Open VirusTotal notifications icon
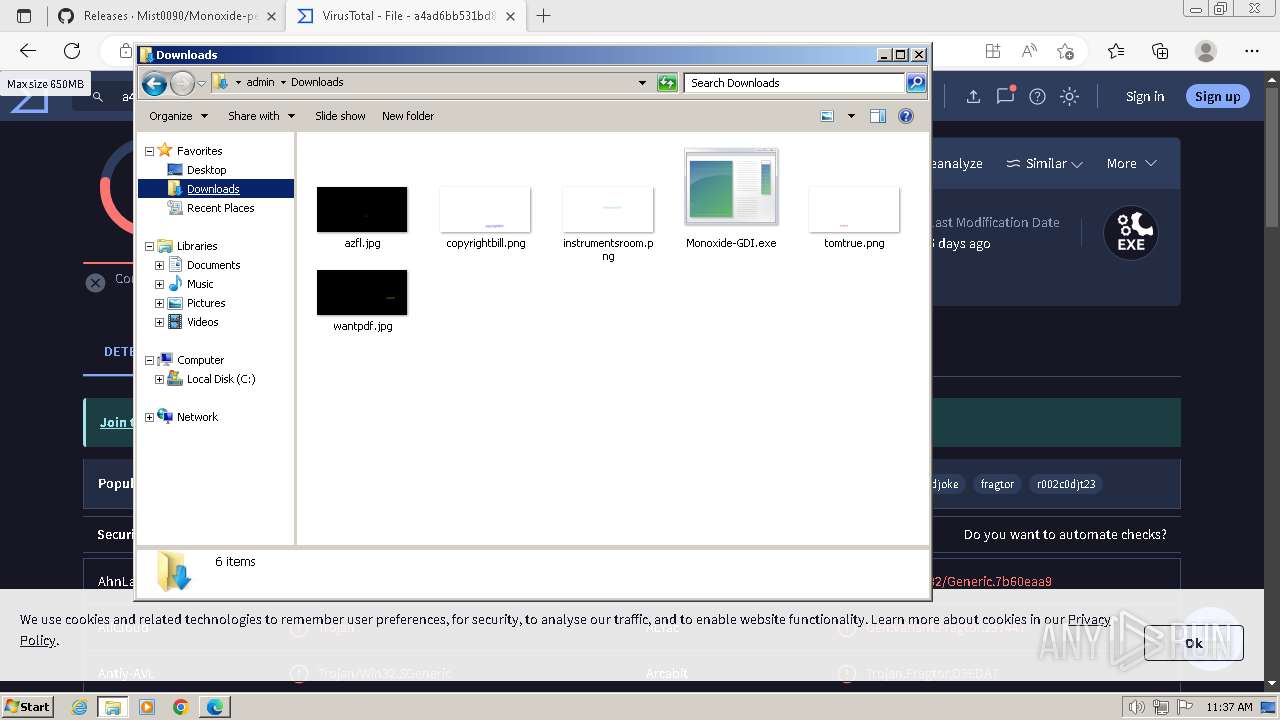The height and width of the screenshot is (720, 1280). click(x=1005, y=96)
